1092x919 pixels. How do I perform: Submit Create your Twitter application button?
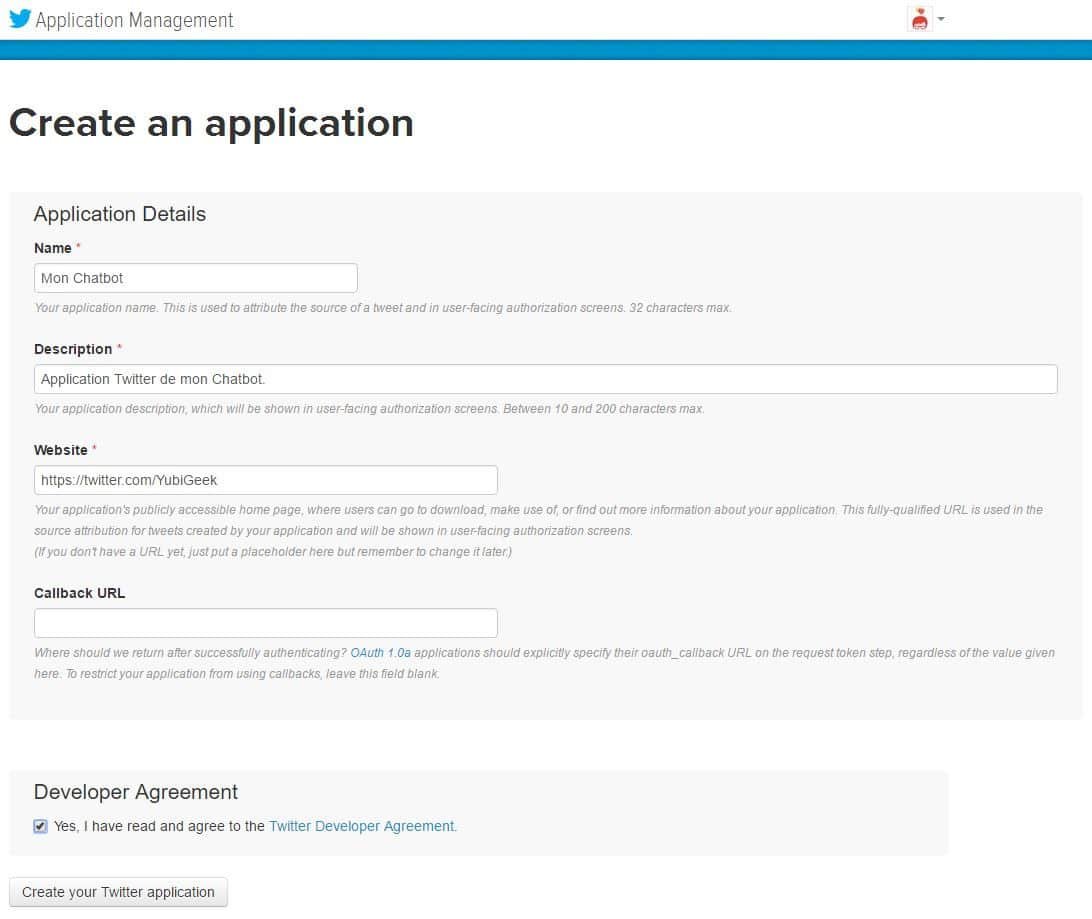pos(118,892)
